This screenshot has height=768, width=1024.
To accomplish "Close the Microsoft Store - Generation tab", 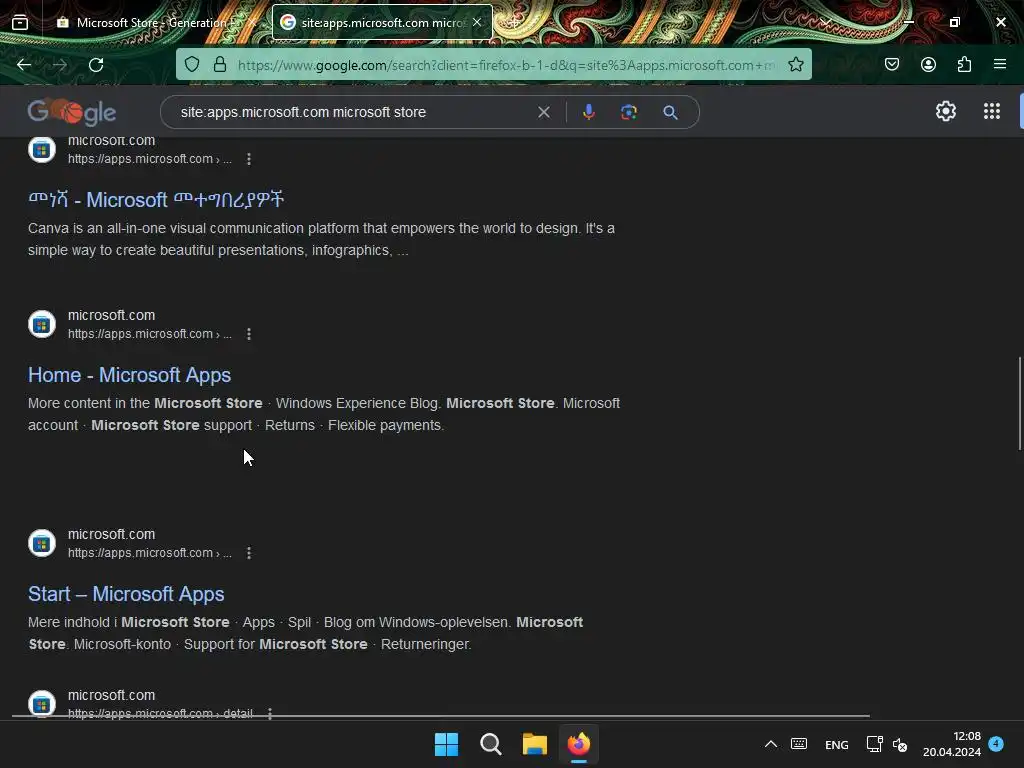I will click(x=252, y=23).
